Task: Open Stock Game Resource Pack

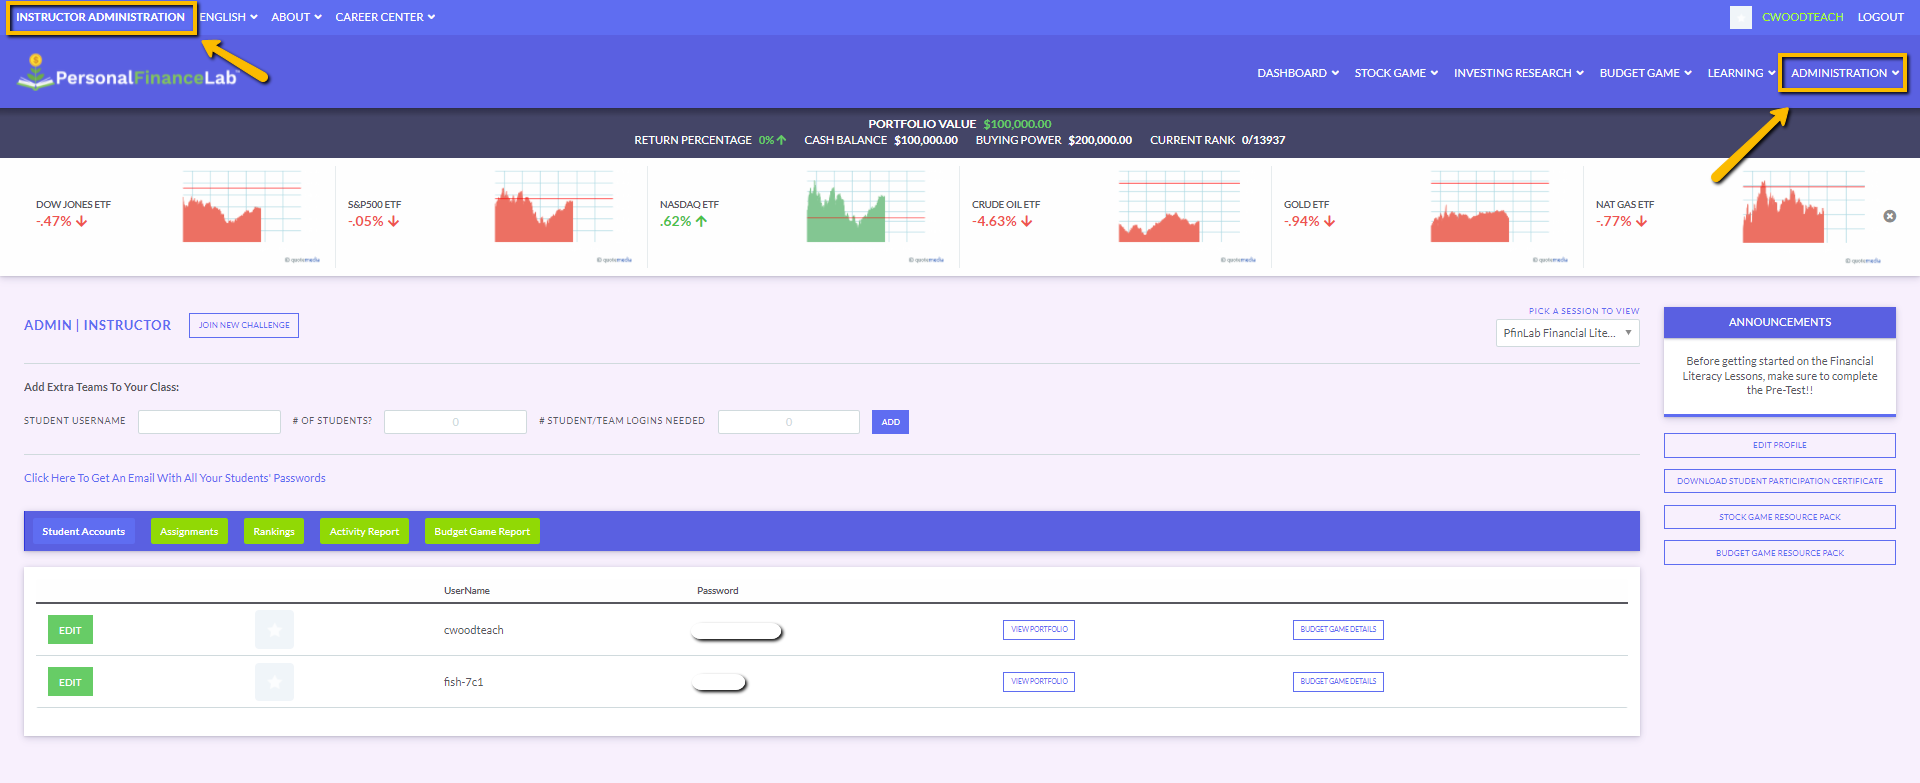Action: [1780, 517]
